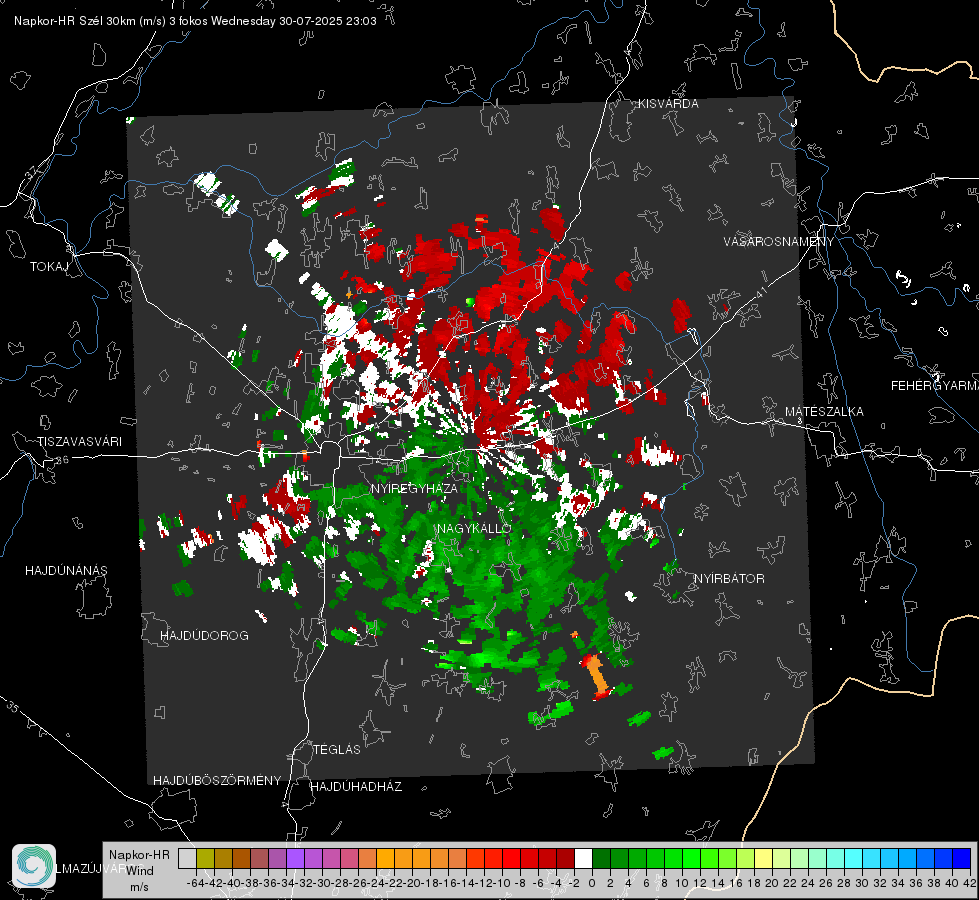Screen dimensions: 979x900
Task: Select the olive swatch between -64 and -42
Action: (x=205, y=859)
